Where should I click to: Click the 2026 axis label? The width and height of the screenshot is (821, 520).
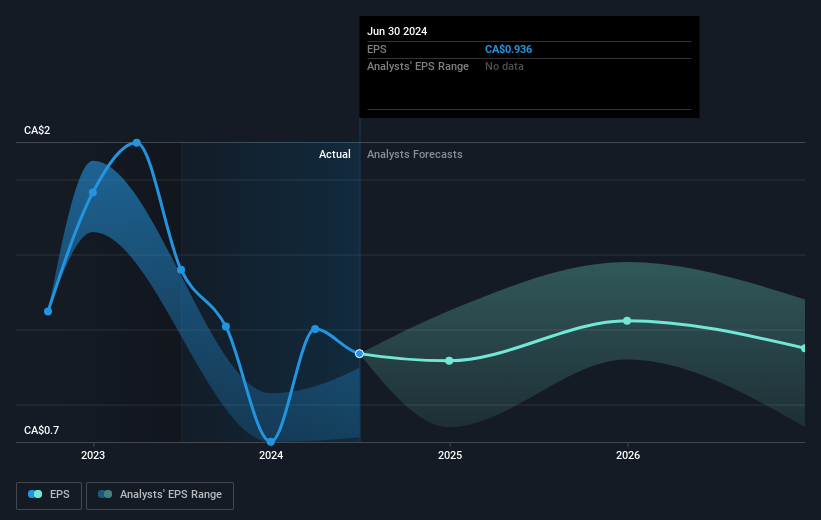pyautogui.click(x=628, y=456)
